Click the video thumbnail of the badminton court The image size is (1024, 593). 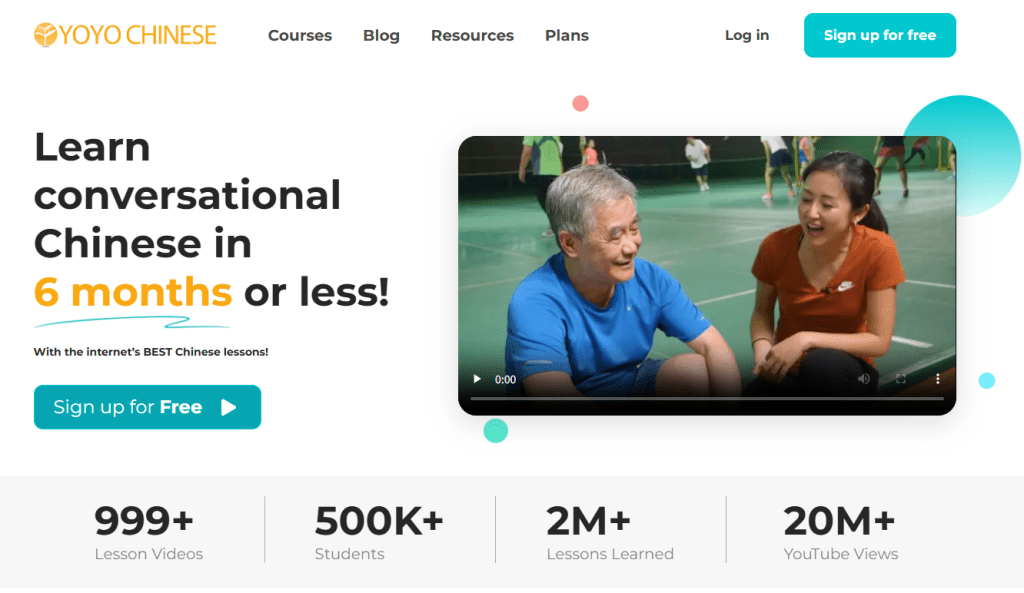(x=707, y=261)
